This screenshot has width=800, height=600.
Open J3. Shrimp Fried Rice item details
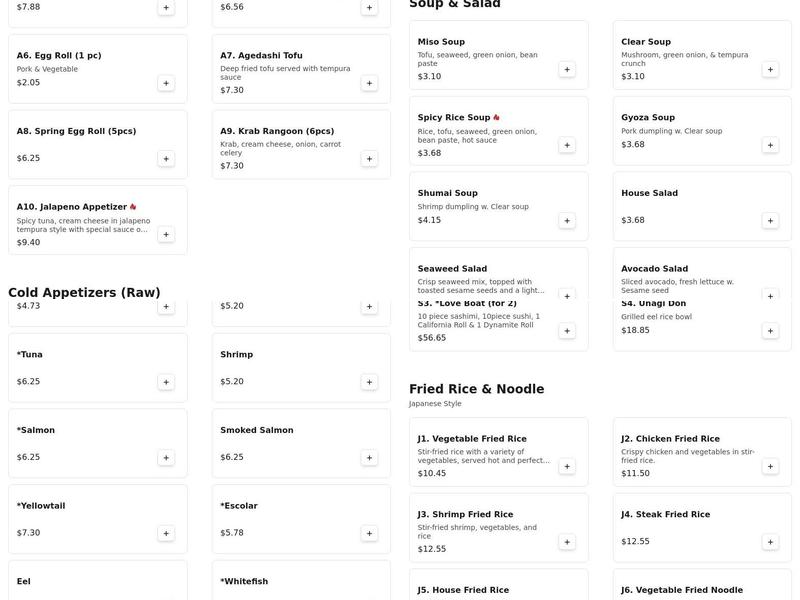point(465,514)
